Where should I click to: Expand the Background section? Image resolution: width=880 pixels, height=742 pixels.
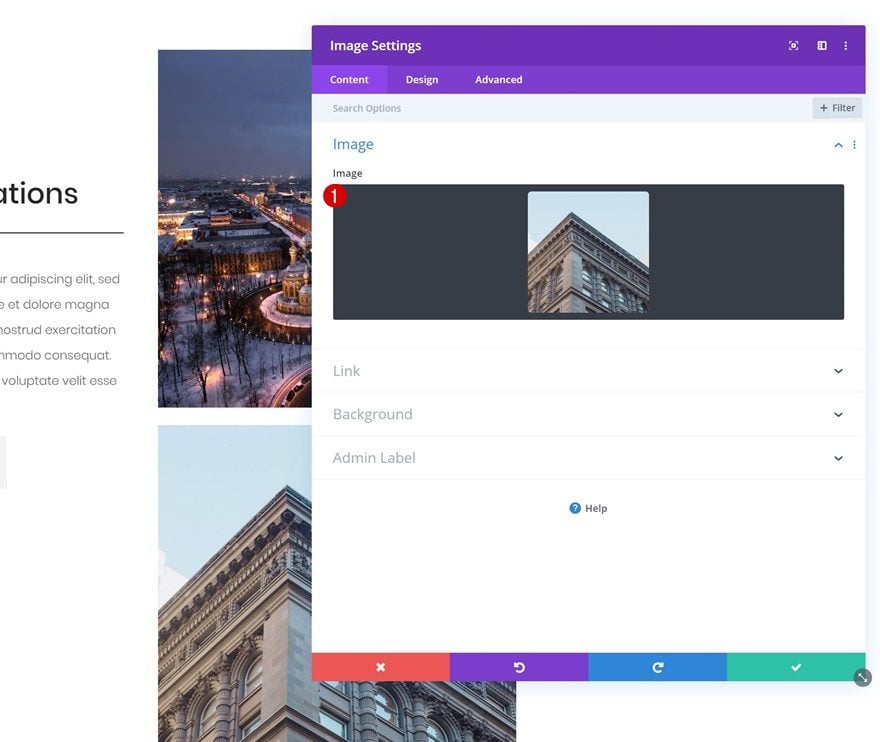point(589,414)
